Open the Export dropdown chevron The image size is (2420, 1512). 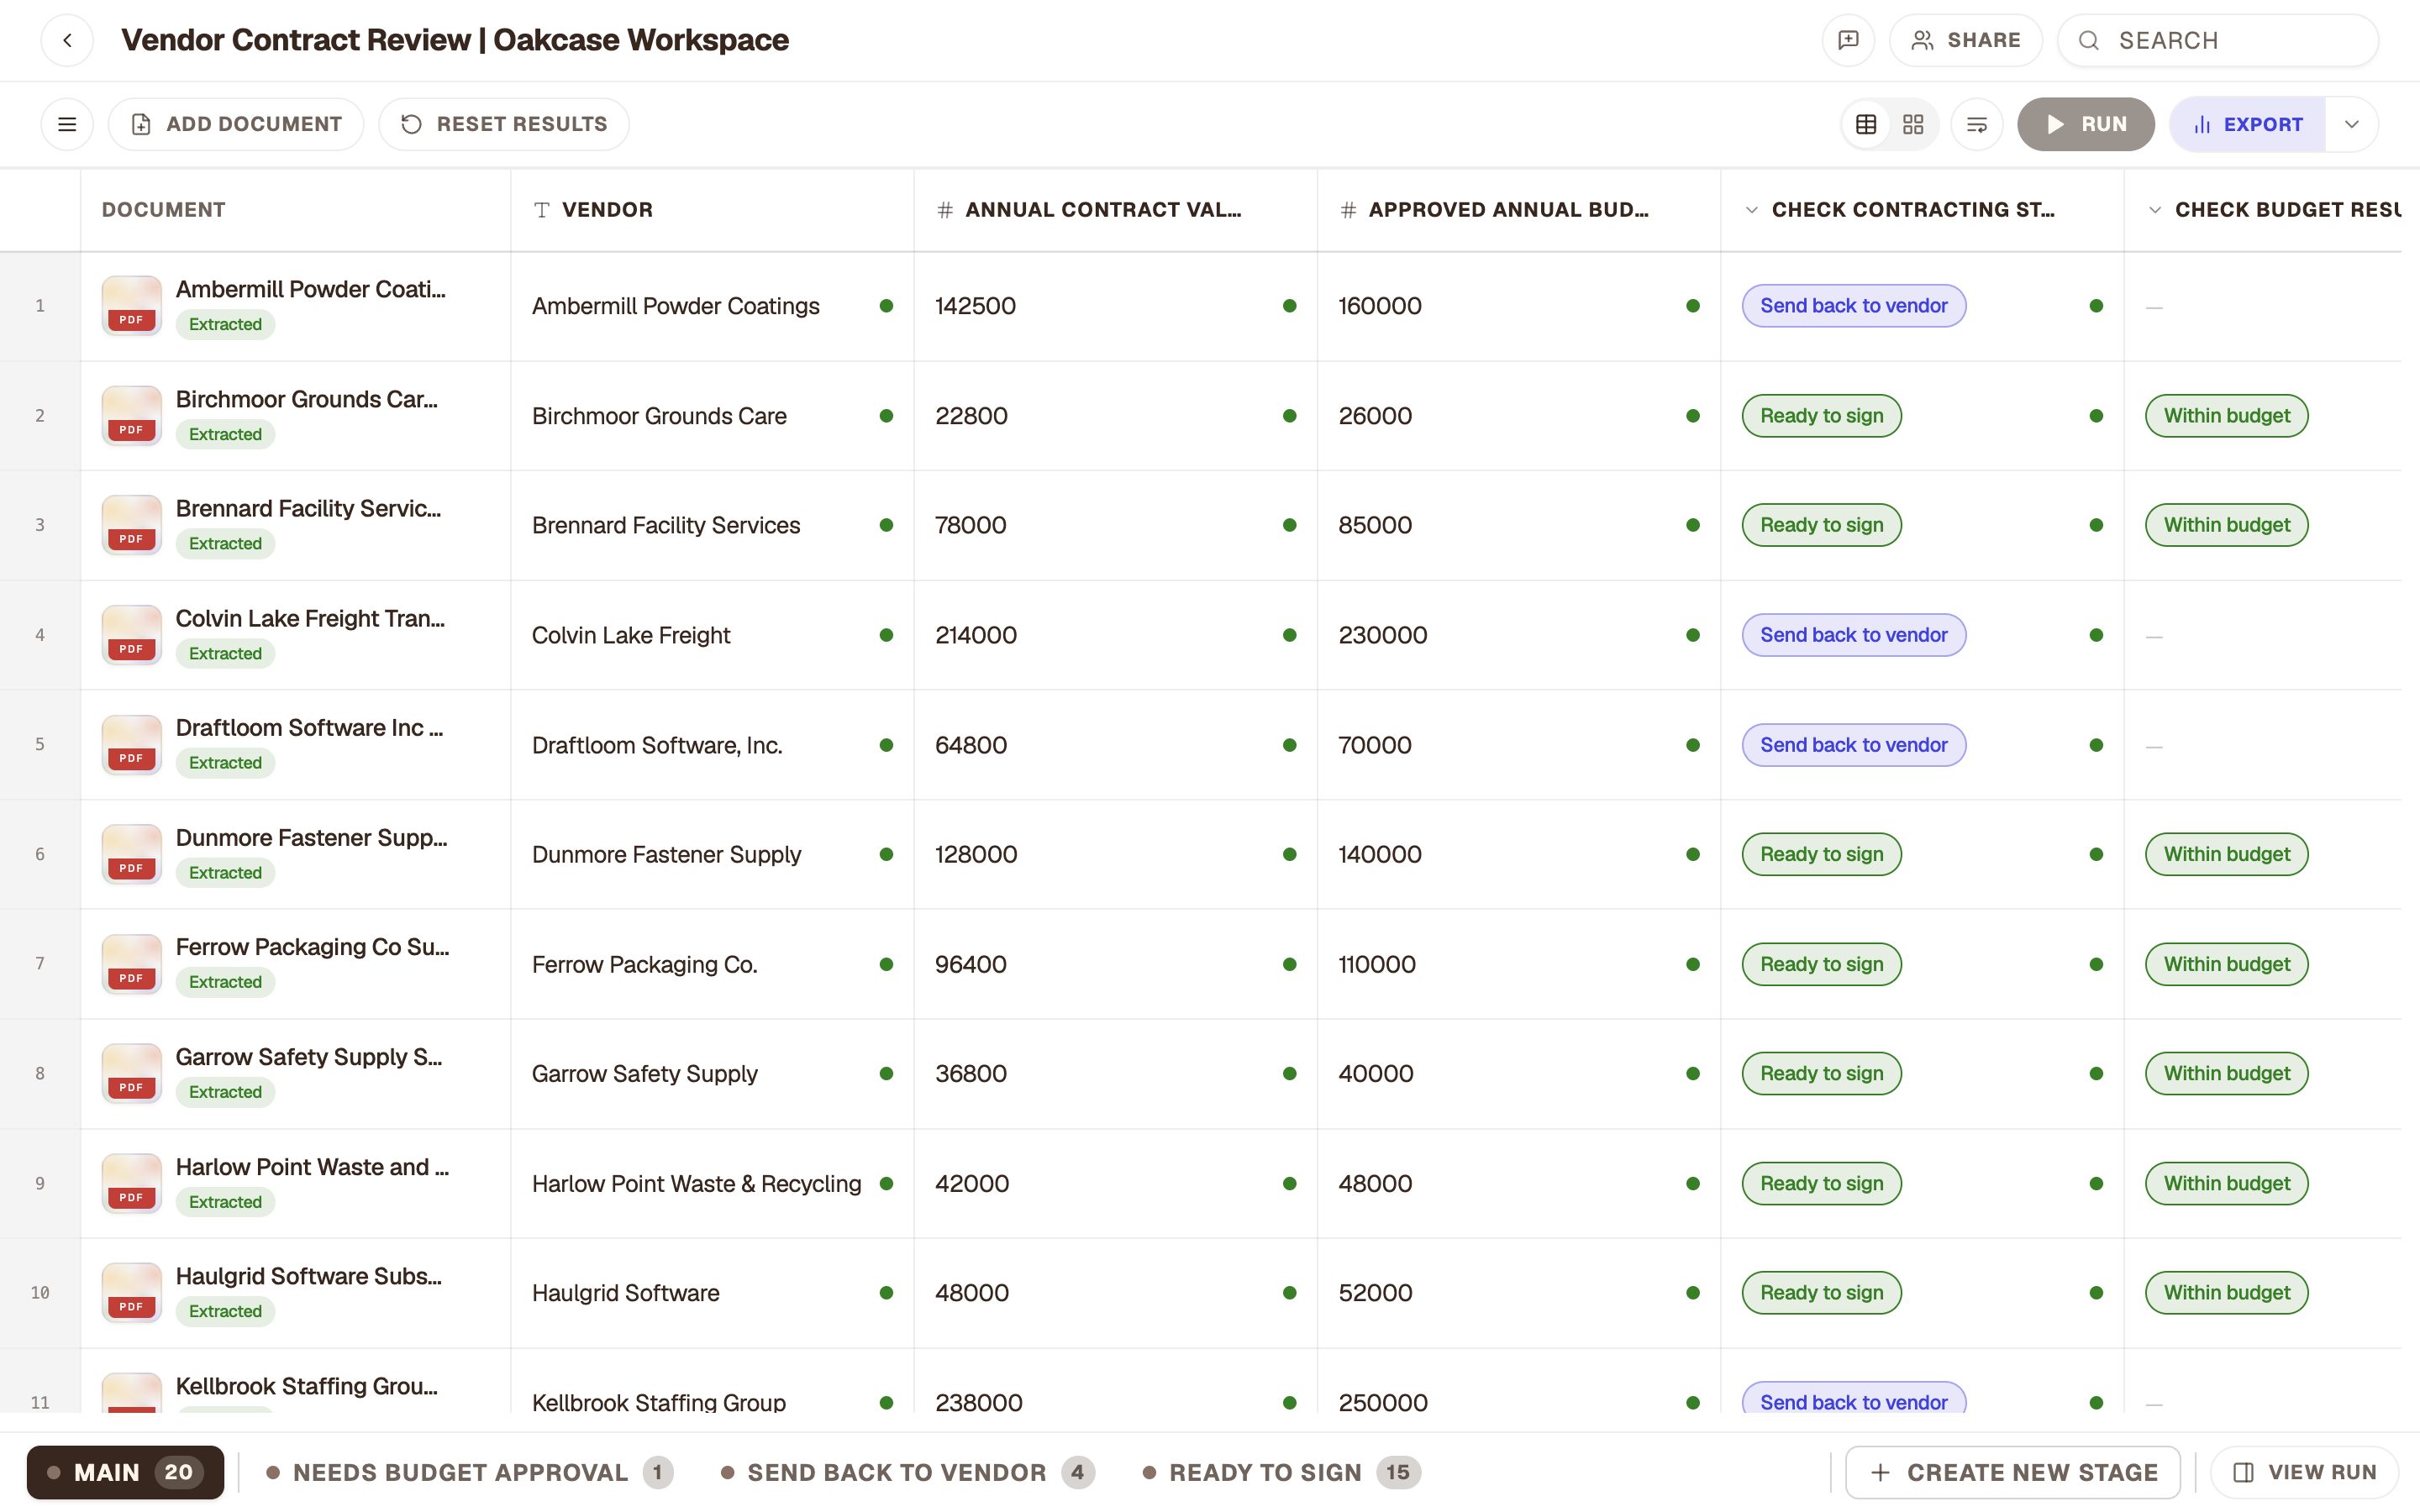pyautogui.click(x=2352, y=124)
